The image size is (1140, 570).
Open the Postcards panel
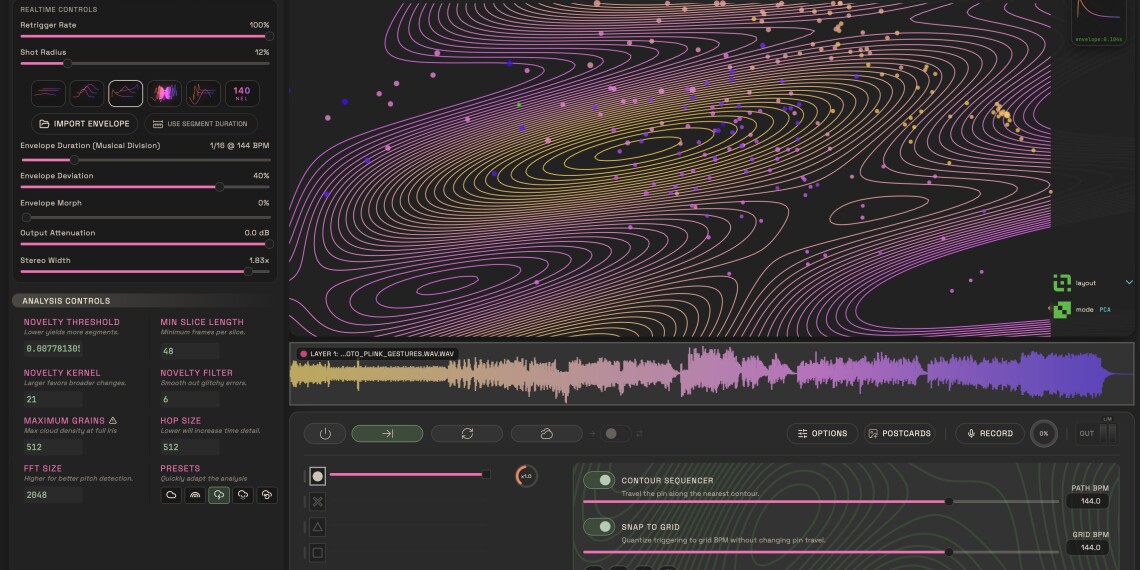pyautogui.click(x=900, y=433)
